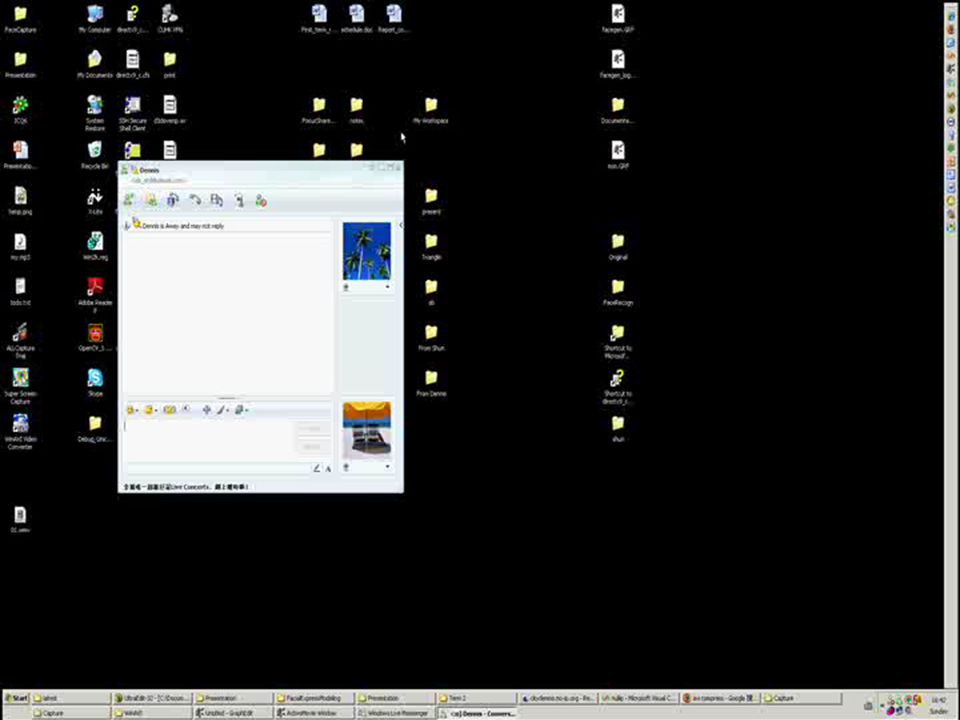Click the Send button in the conversation
This screenshot has height=720, width=960.
[312, 429]
